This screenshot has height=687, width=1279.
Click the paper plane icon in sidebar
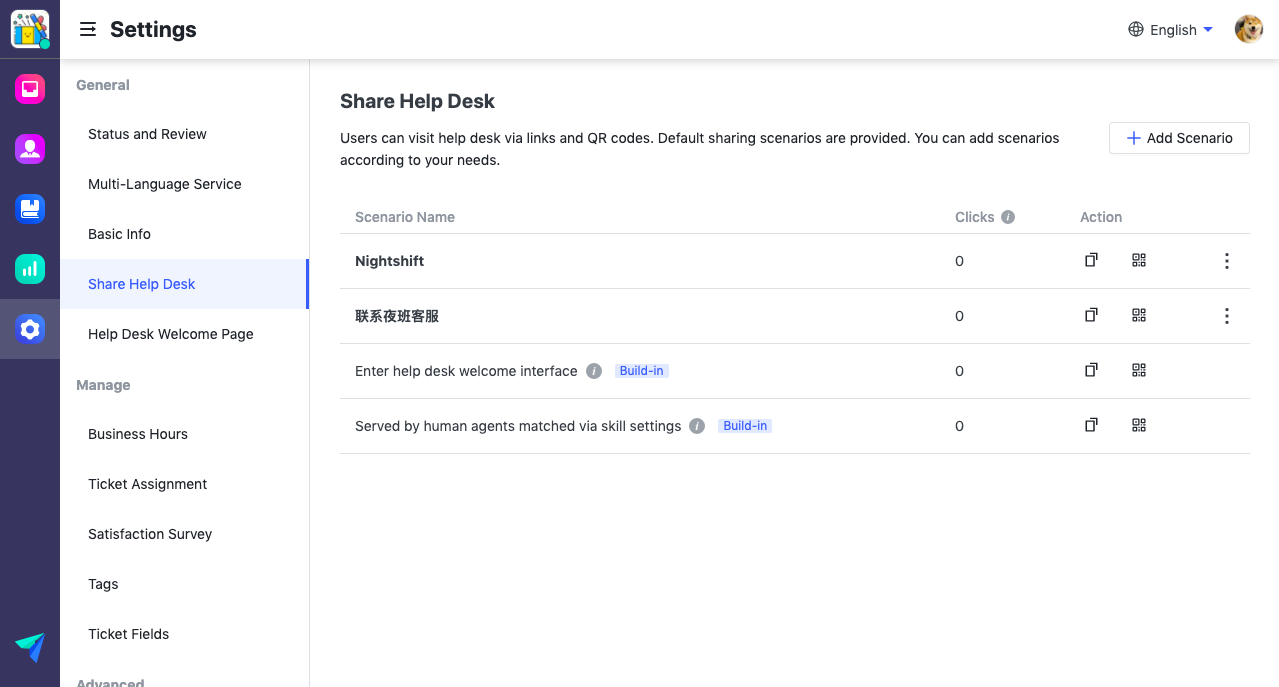pos(30,647)
